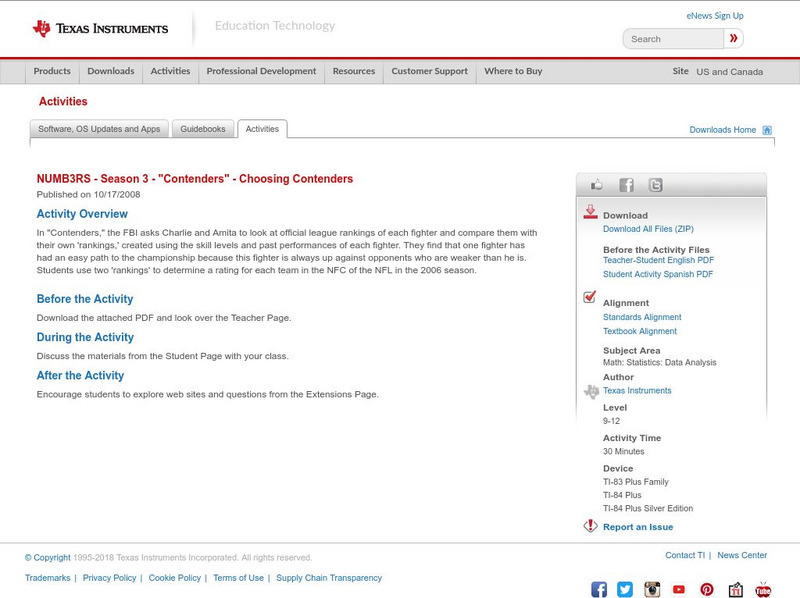This screenshot has height=598, width=800.
Task: Open the News Center link
Action: click(x=742, y=555)
